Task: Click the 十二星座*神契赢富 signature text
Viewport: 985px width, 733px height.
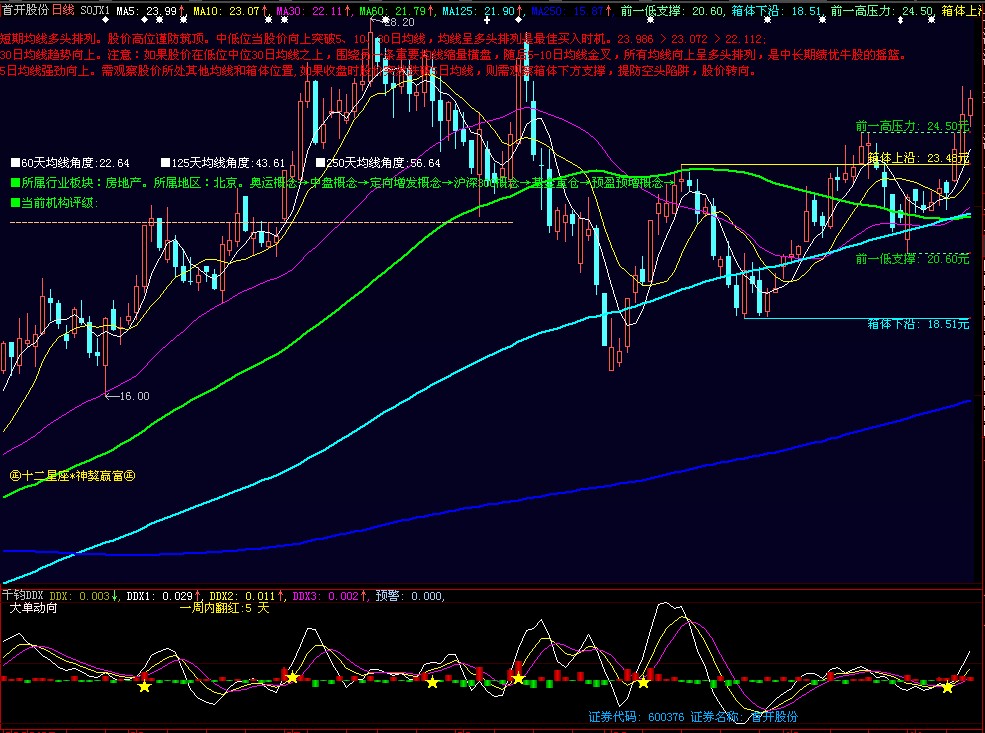Action: click(x=73, y=476)
